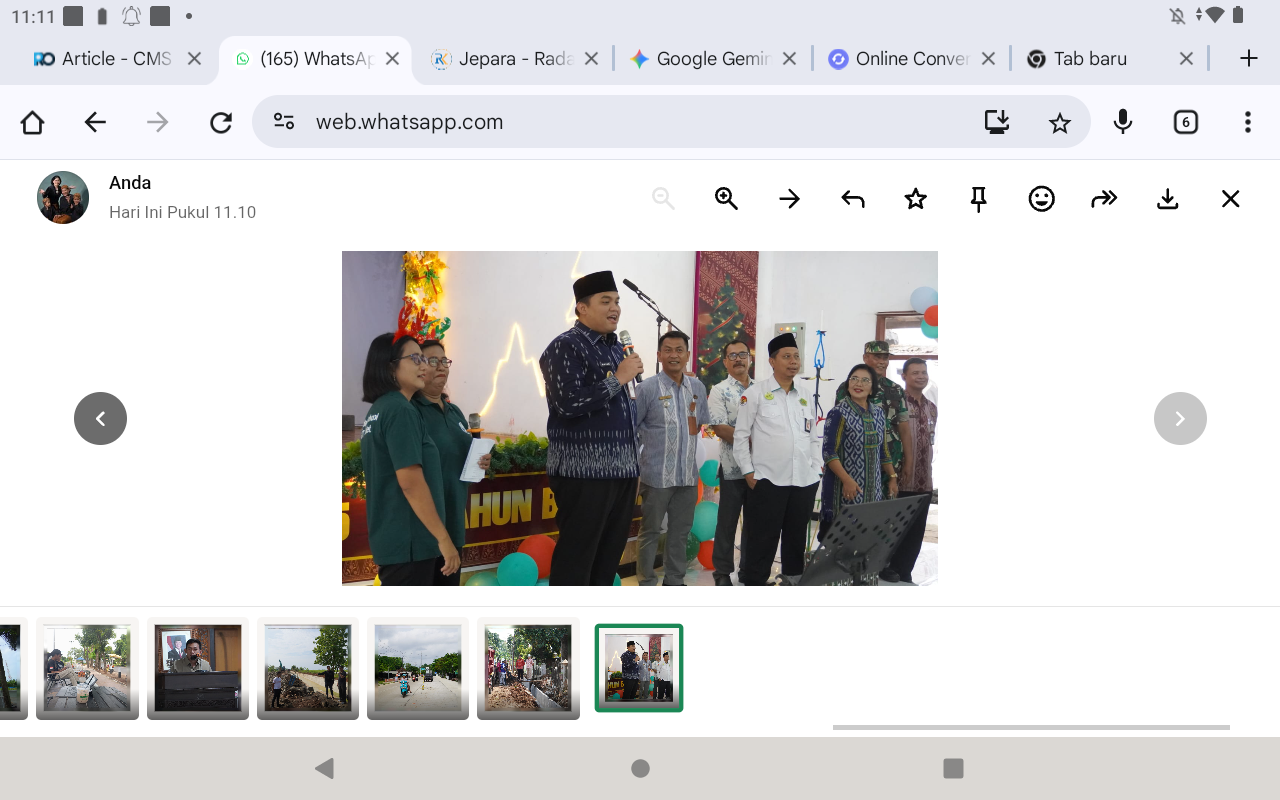Tap the Android back navigation button
The width and height of the screenshot is (1280, 800).
324,768
